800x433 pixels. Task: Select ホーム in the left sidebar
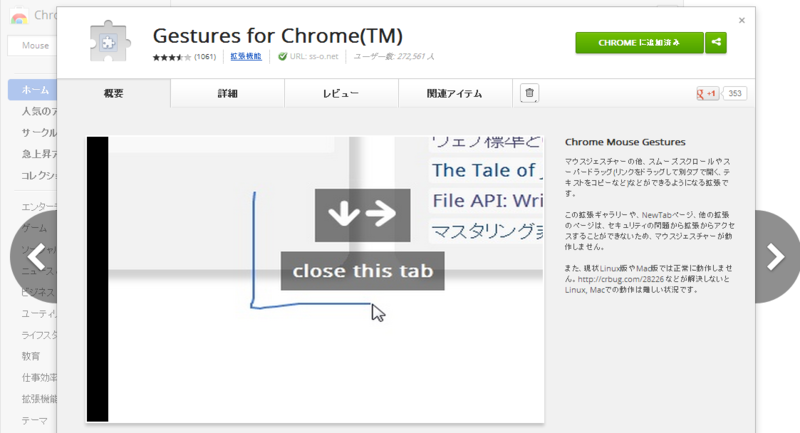pos(33,90)
